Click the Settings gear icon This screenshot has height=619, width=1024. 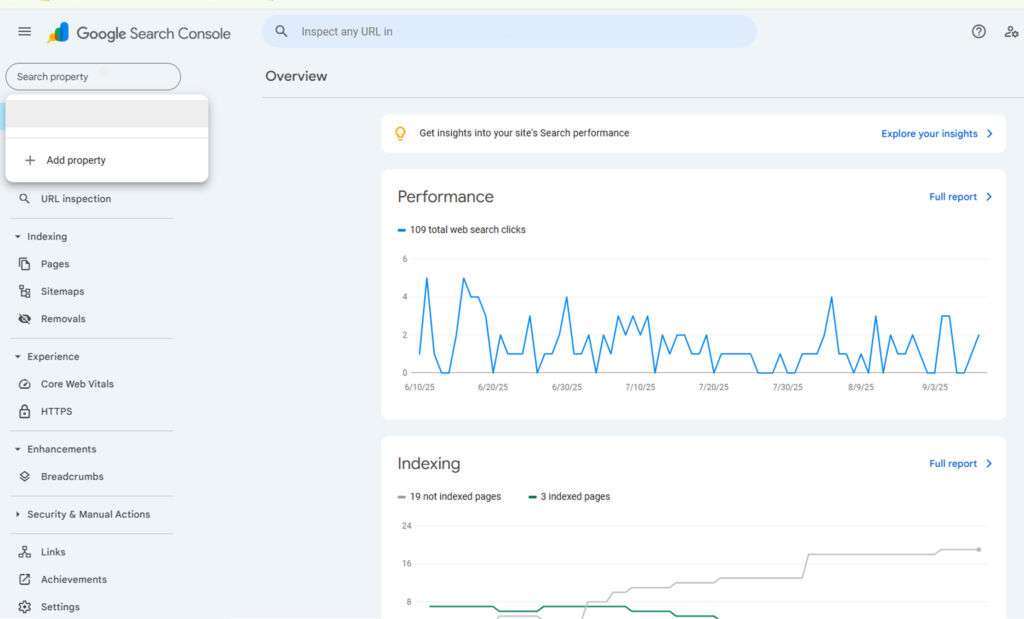tap(25, 607)
